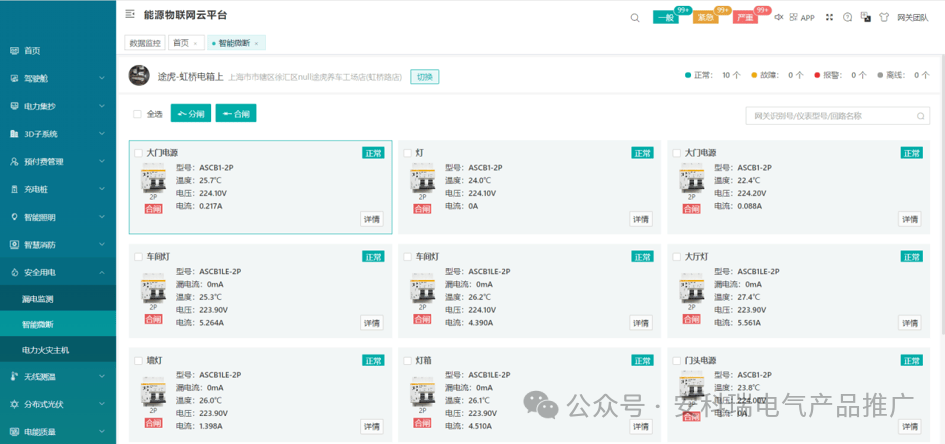Toggle fullscreen mode icon in header
Screen dimensions: 945x444
[x=829, y=17]
